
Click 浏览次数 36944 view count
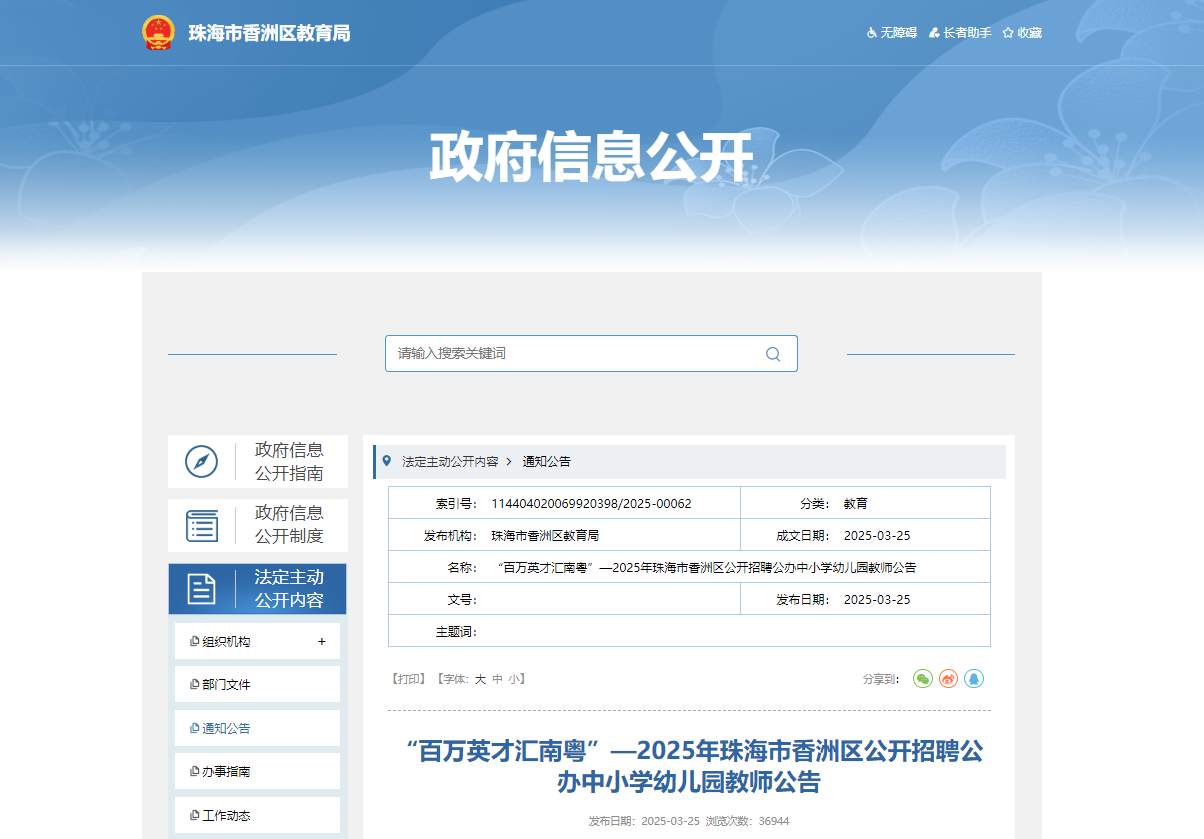coord(748,821)
